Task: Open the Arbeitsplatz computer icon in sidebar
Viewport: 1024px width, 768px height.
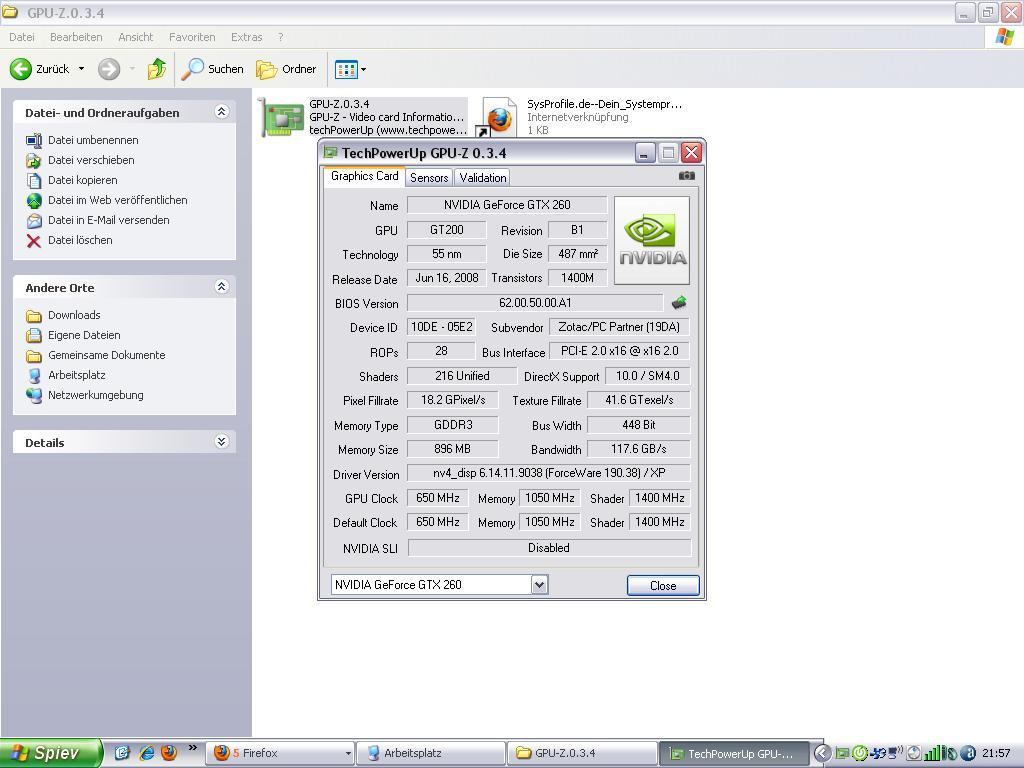Action: [34, 376]
